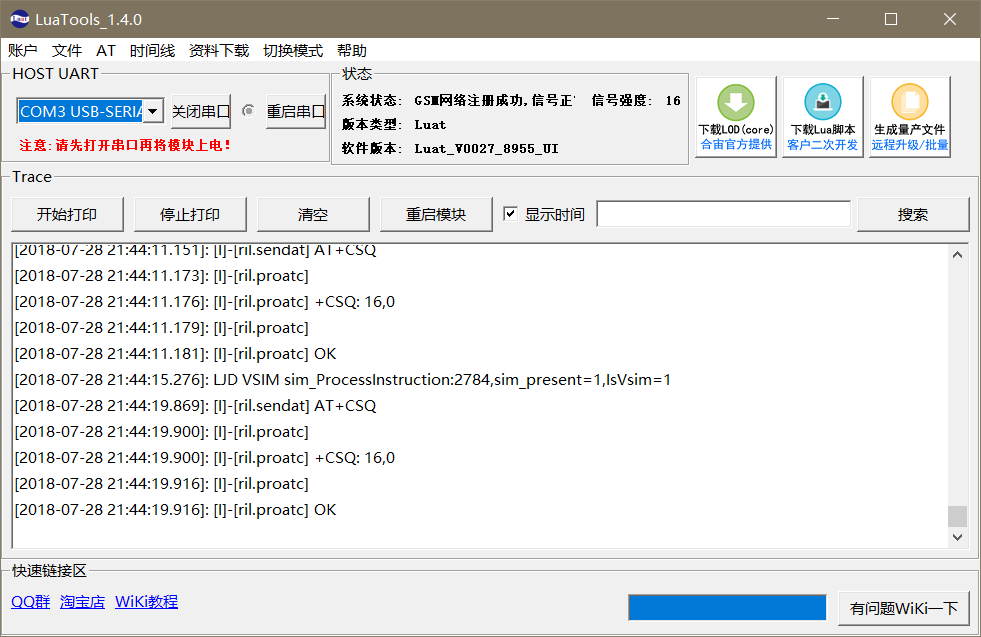
Task: Open the WiKi教程 link
Action: (x=146, y=602)
